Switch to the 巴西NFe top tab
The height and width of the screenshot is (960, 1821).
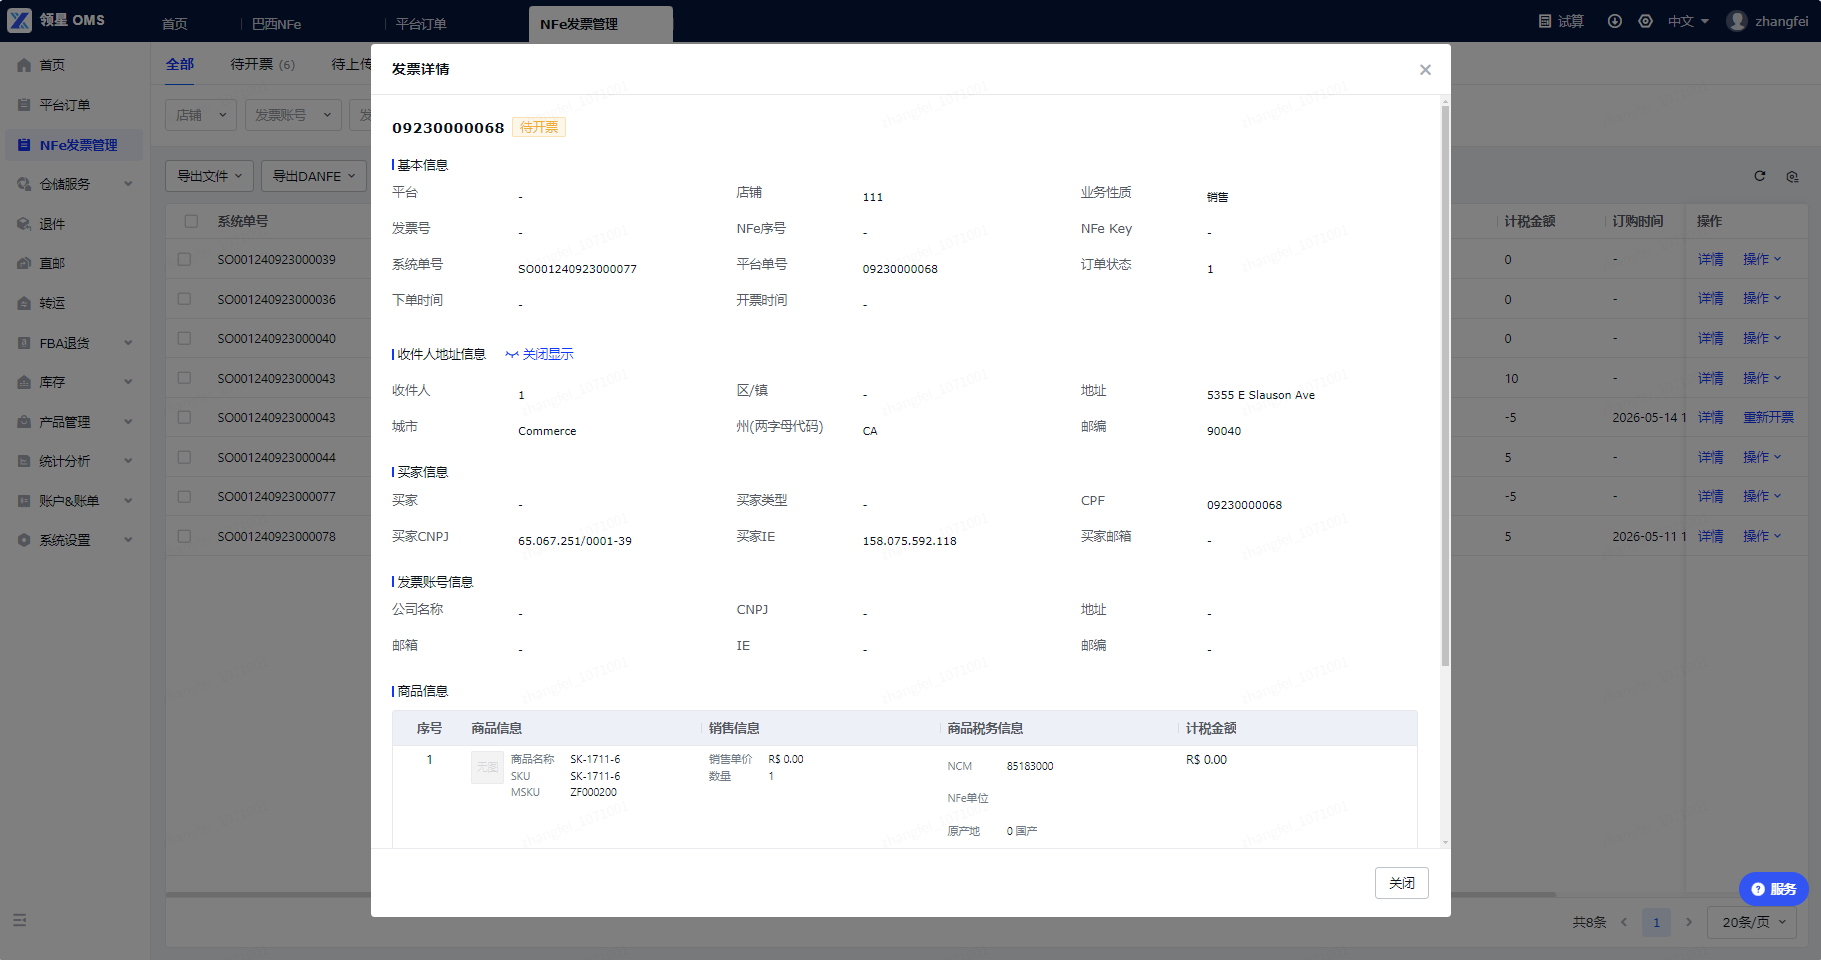[276, 24]
